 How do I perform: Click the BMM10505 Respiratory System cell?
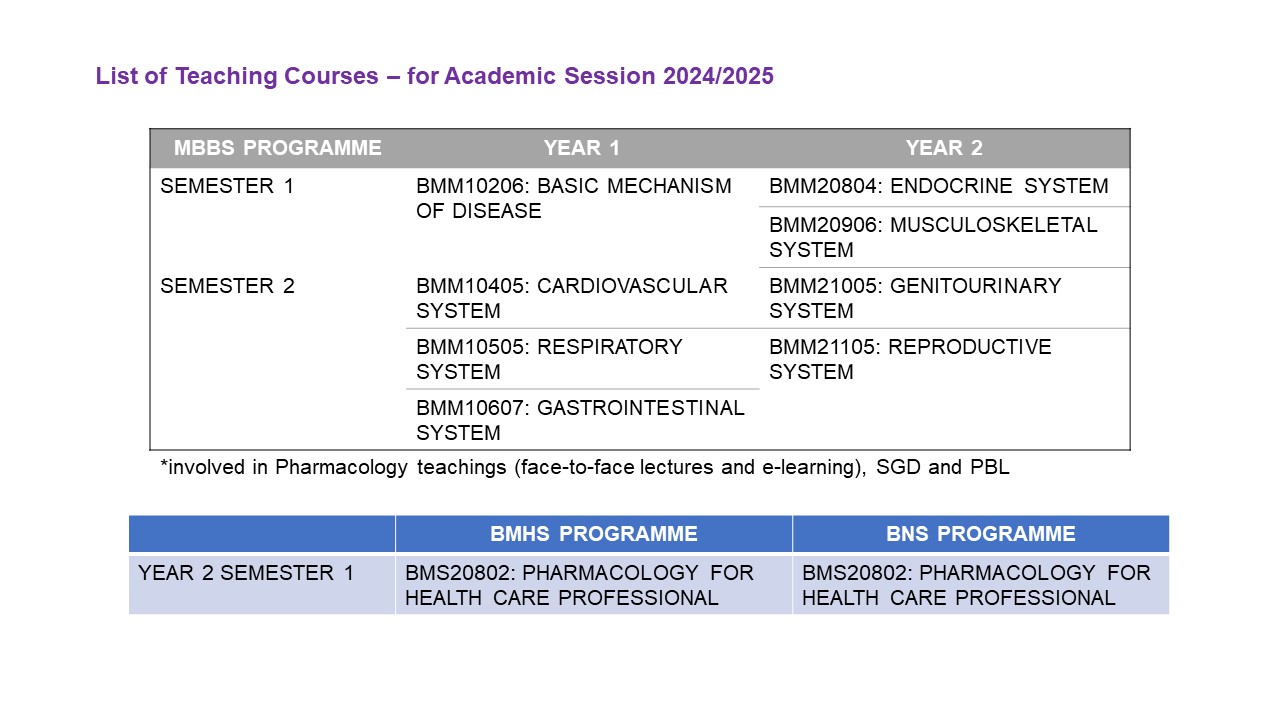click(x=582, y=359)
